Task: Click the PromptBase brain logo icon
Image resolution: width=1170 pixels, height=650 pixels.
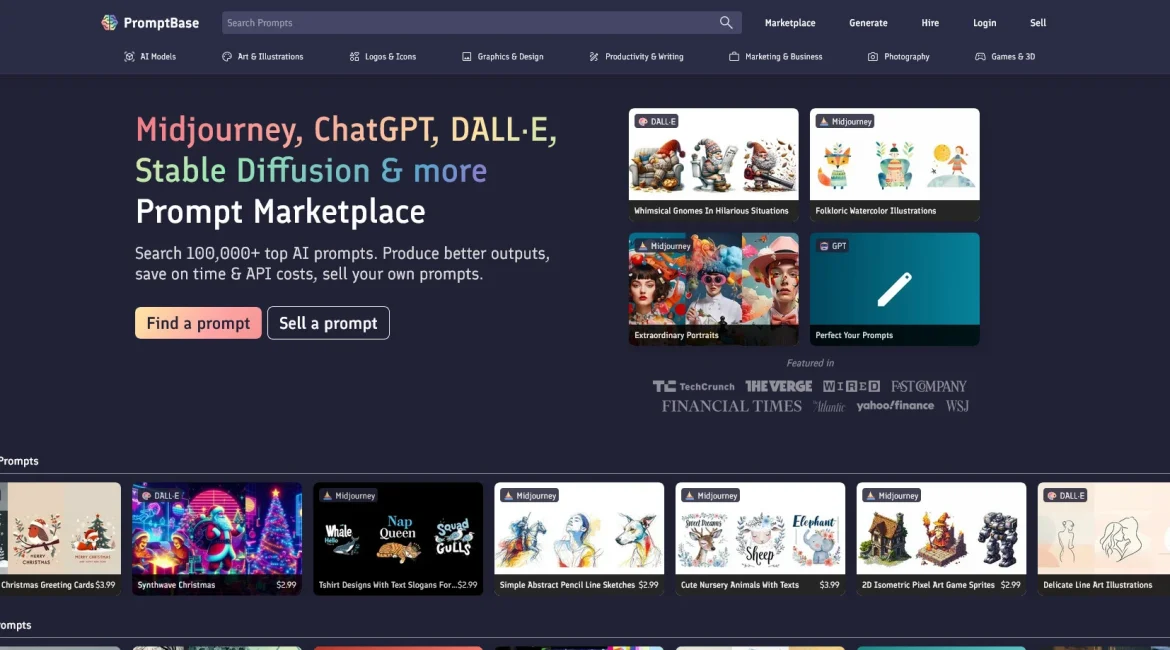Action: (110, 22)
